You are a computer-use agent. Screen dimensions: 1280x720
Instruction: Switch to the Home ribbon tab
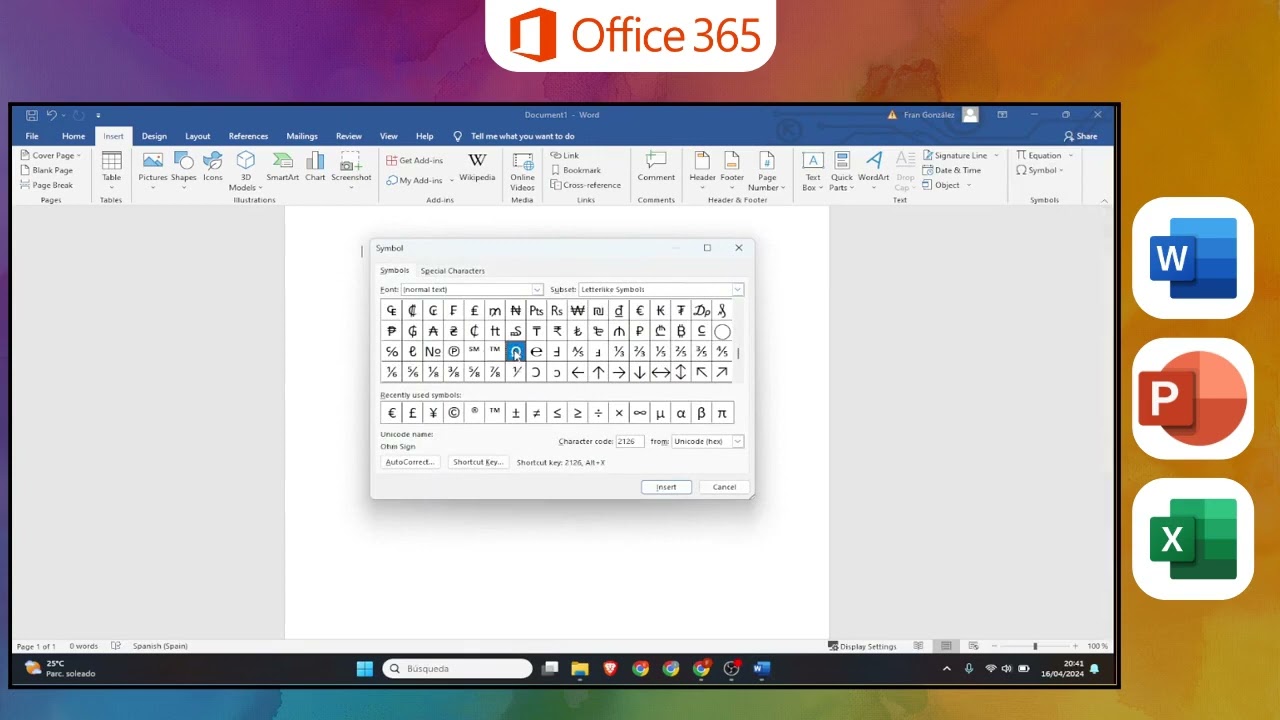[73, 136]
